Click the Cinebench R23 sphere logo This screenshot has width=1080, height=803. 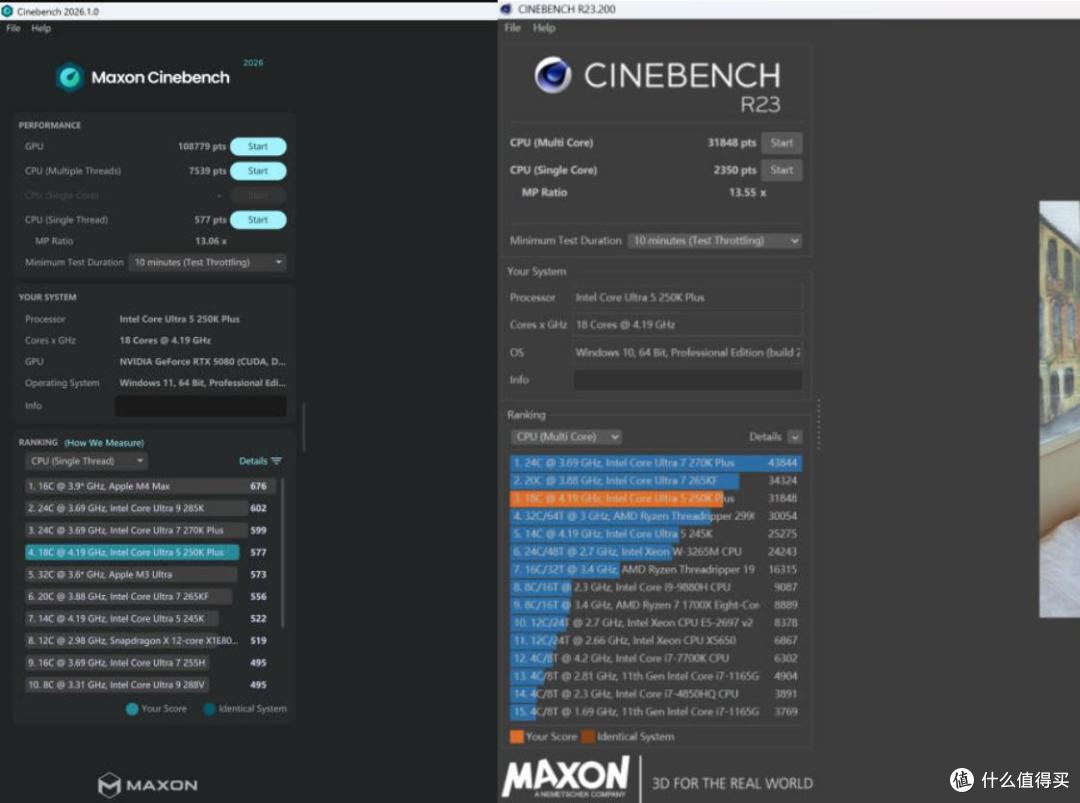pos(552,75)
